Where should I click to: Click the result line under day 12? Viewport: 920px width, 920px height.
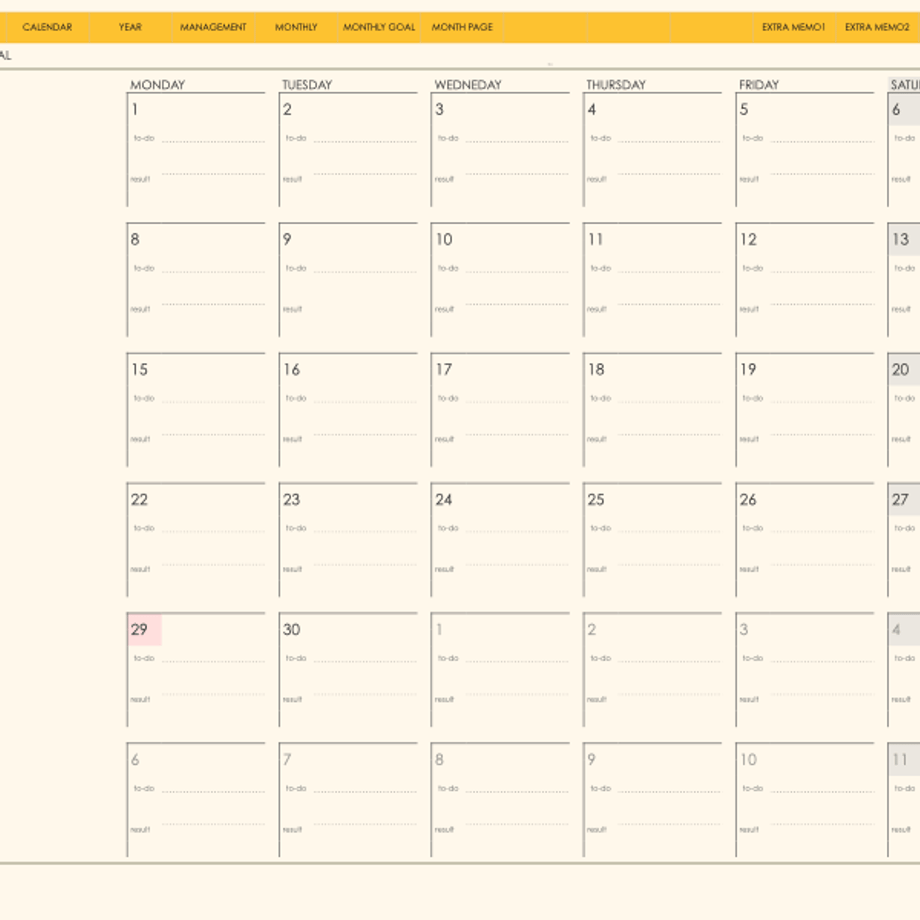[822, 304]
